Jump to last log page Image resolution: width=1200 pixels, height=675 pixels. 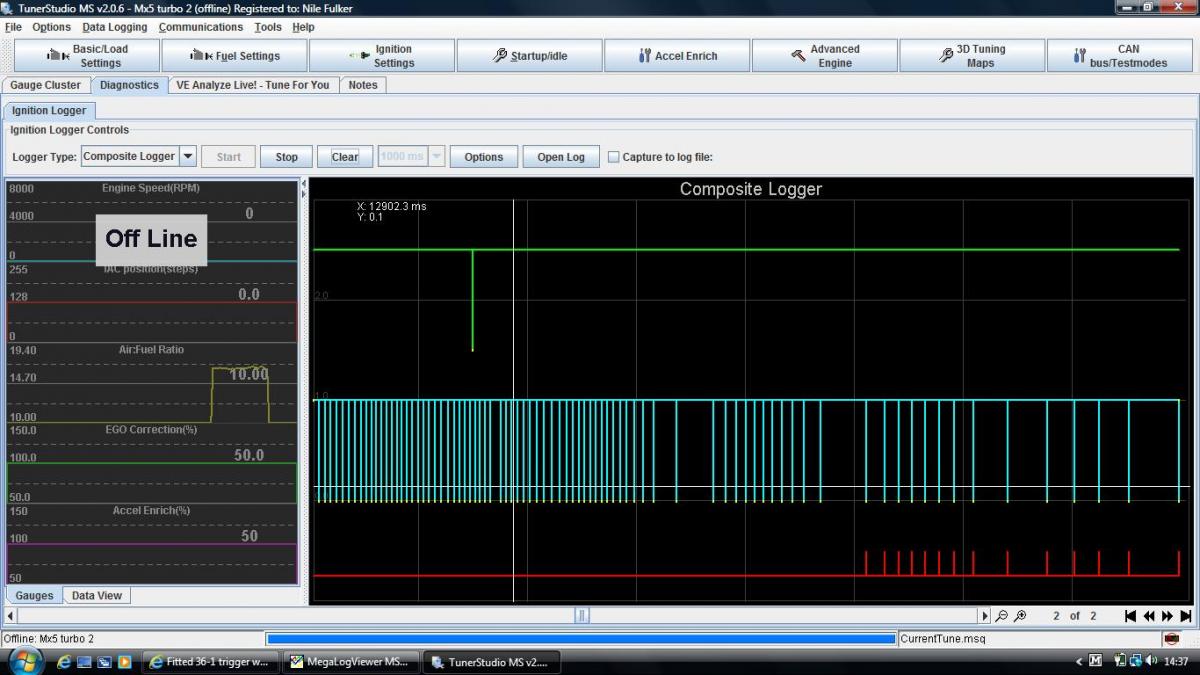1185,616
